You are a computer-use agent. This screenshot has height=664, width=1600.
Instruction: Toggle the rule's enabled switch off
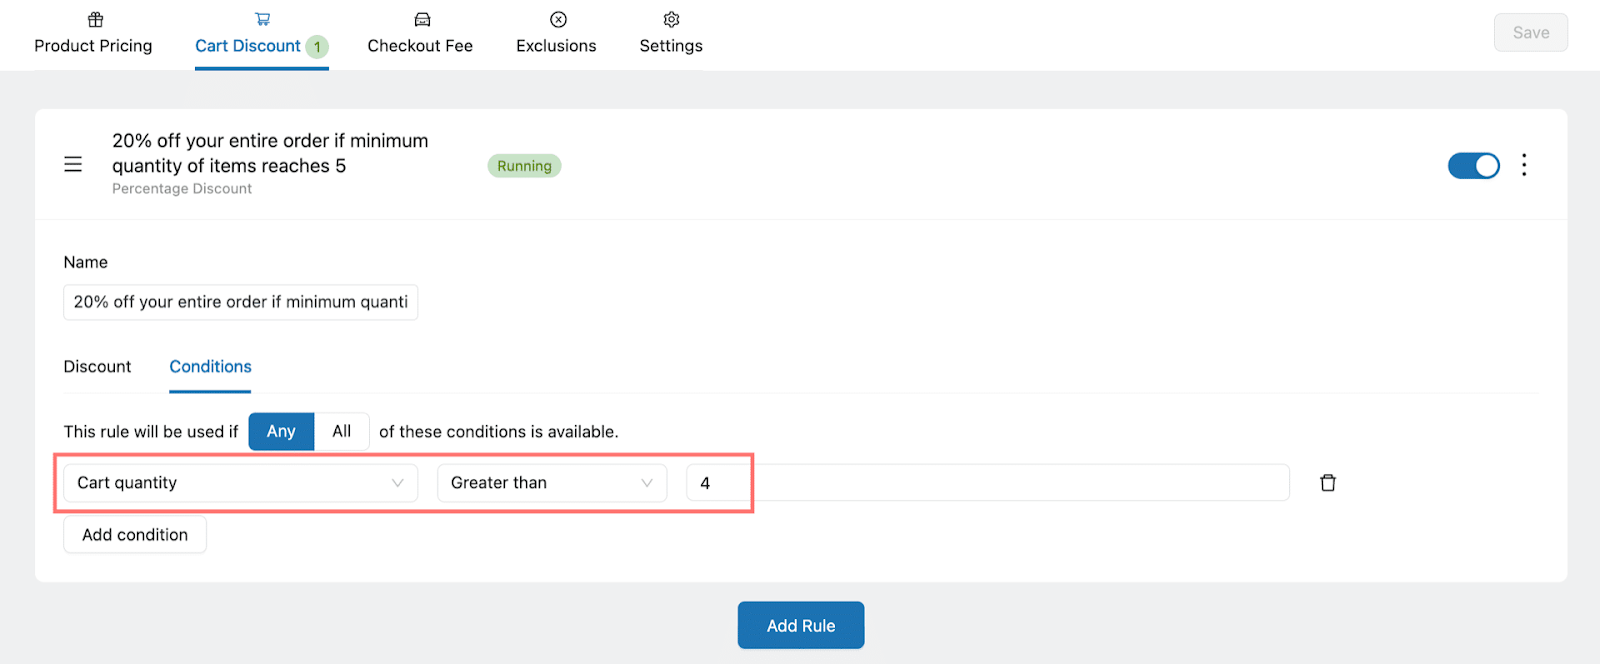[1473, 166]
